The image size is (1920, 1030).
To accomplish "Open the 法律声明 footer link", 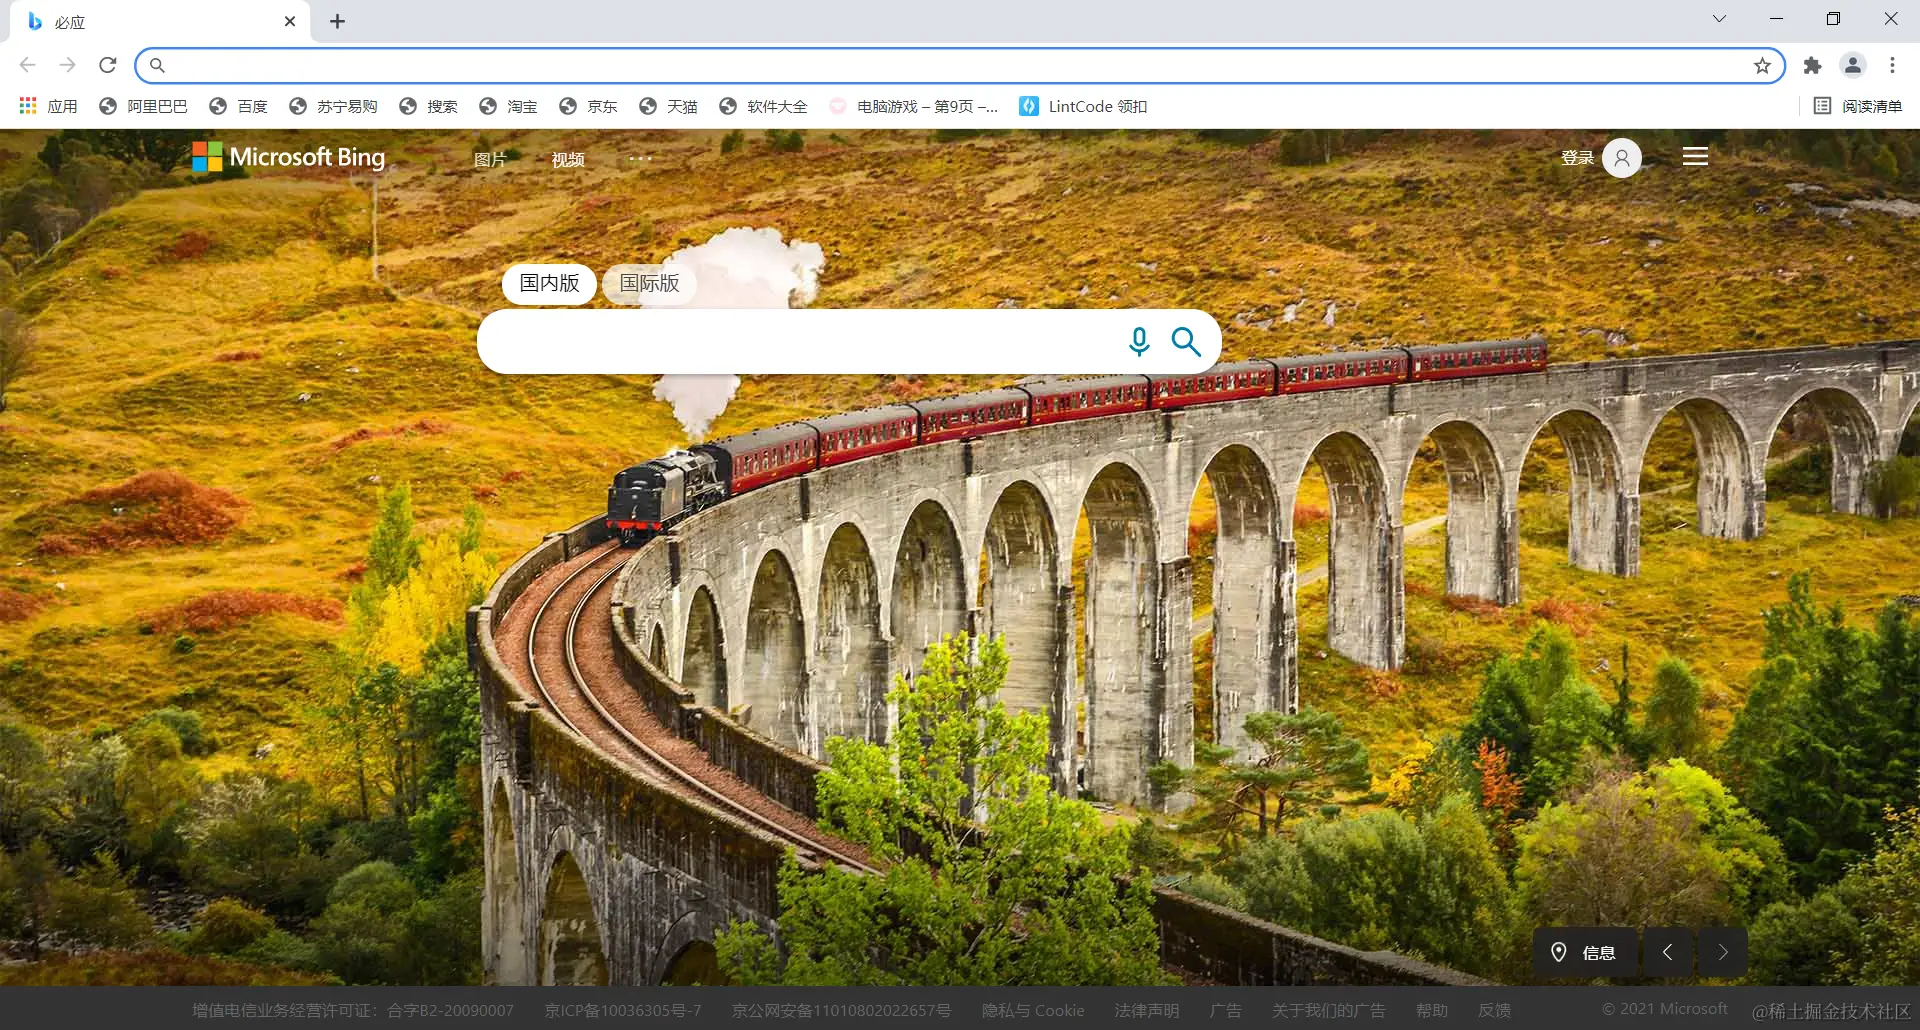I will [1147, 1010].
